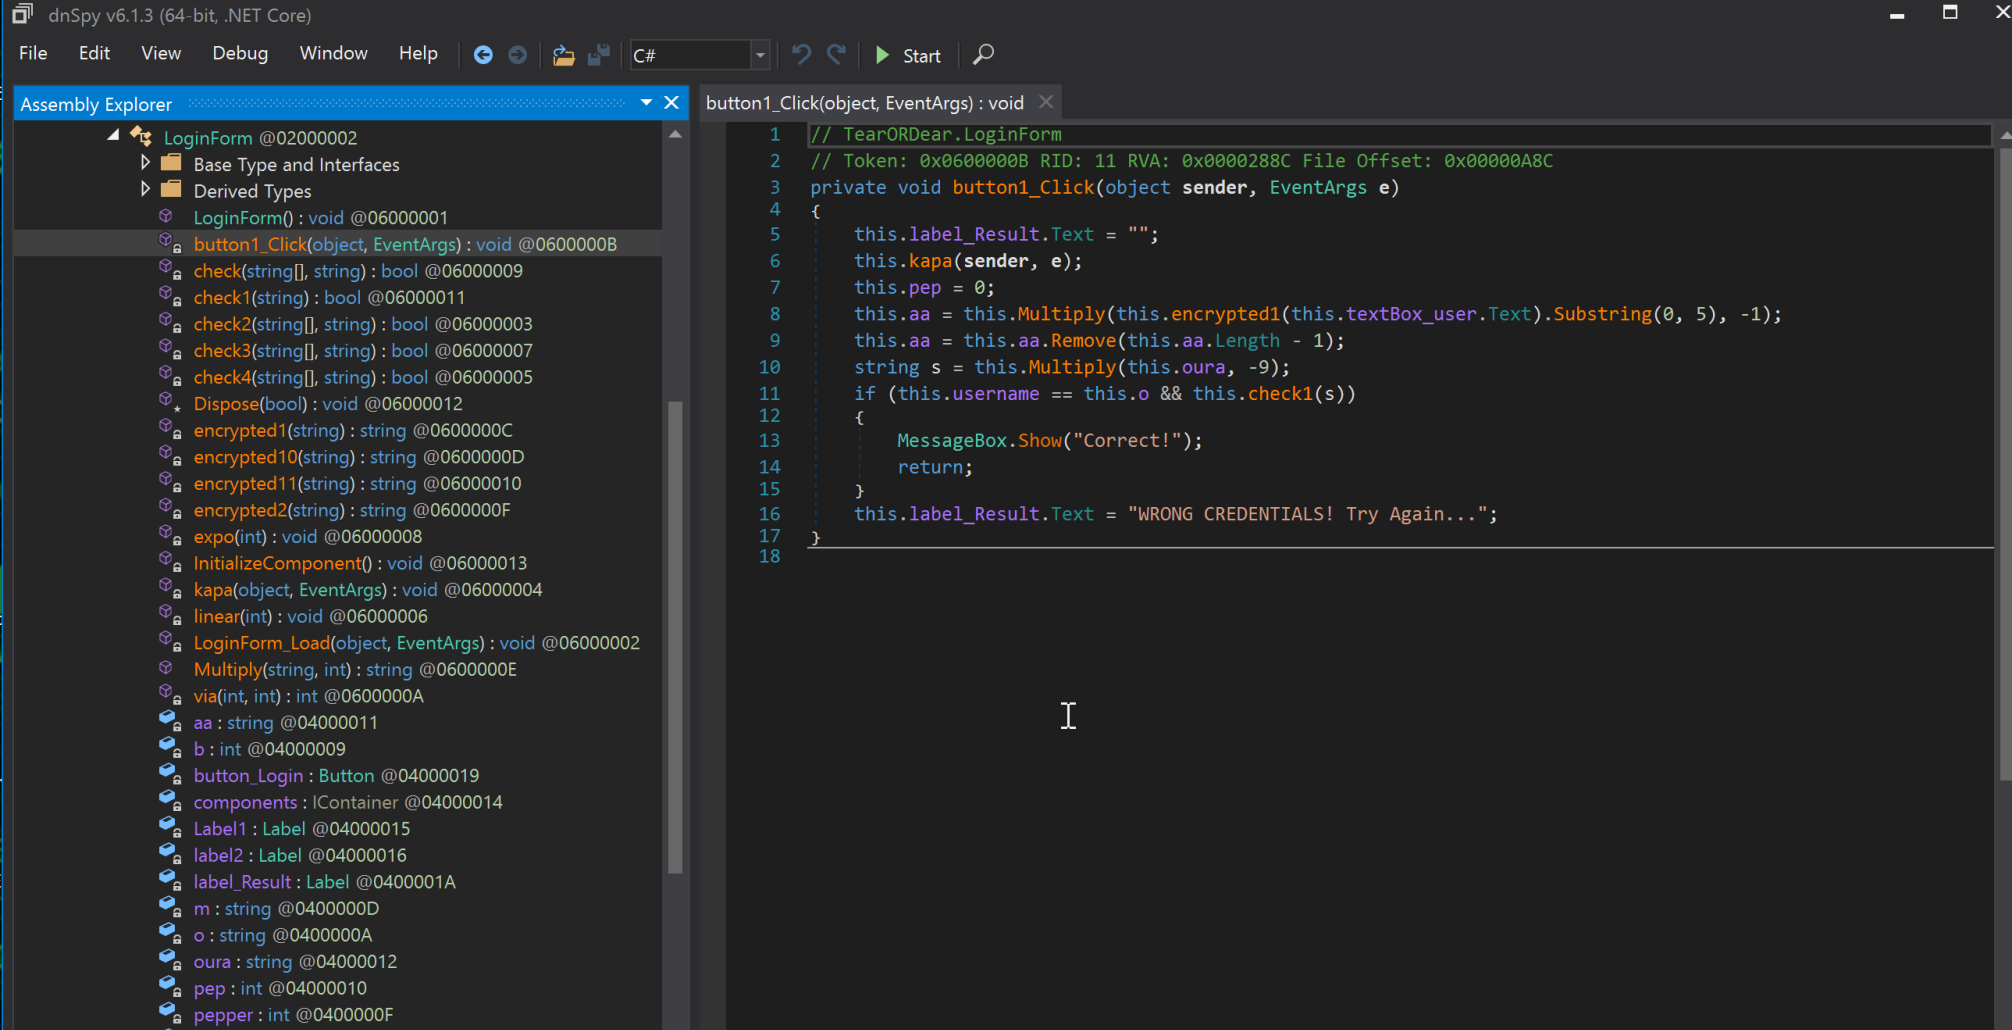Click the Save All toolbar icon
The width and height of the screenshot is (2012, 1030).
(x=599, y=55)
